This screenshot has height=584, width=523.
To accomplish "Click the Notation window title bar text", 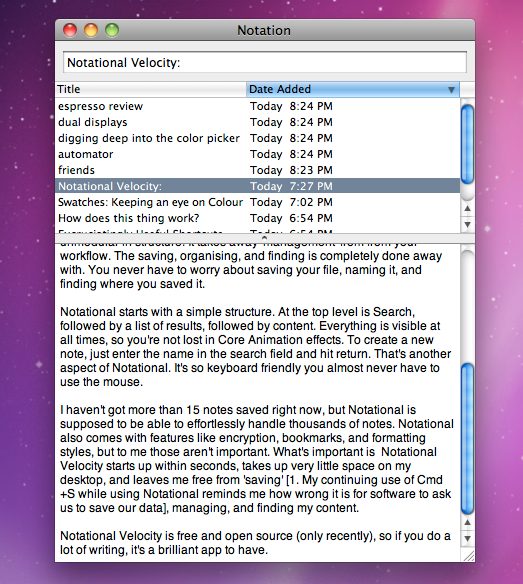I will tap(264, 30).
